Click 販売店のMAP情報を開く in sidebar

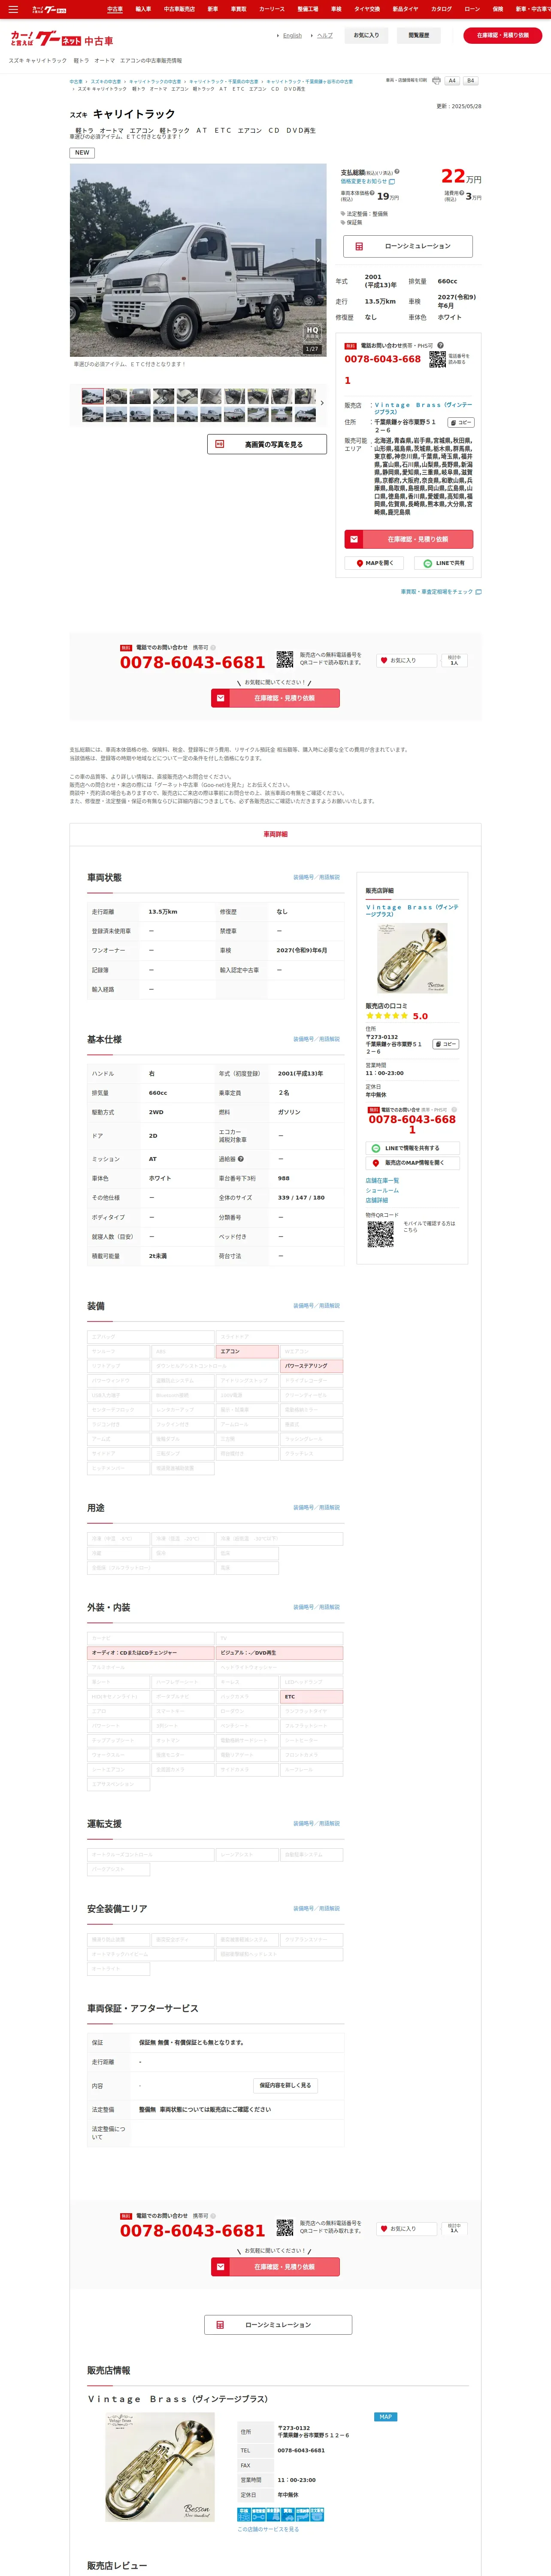(412, 1163)
